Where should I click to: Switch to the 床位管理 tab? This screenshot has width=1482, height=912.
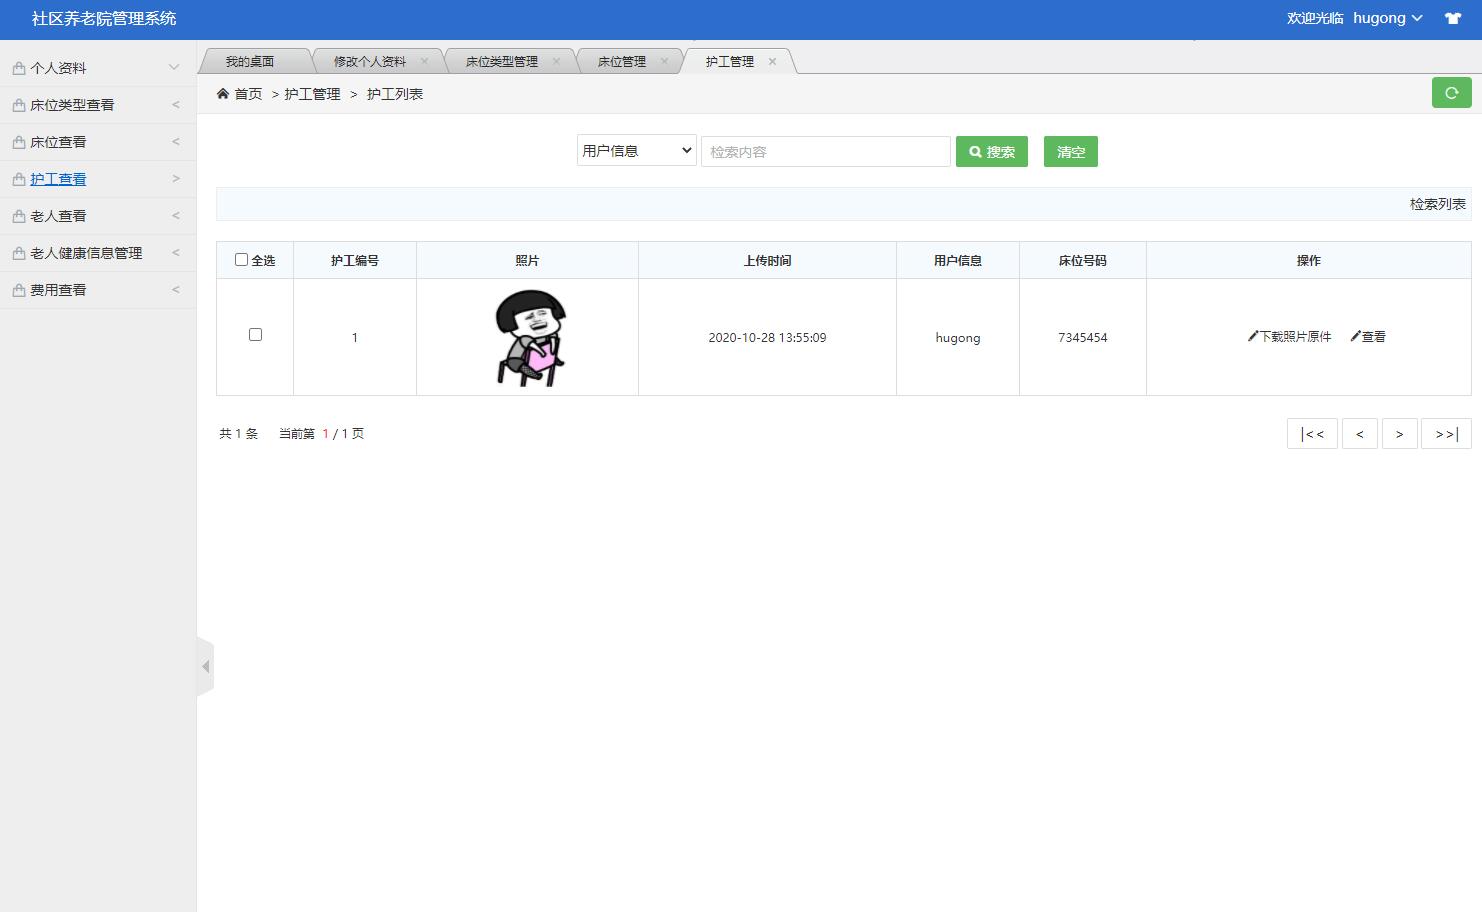[622, 60]
